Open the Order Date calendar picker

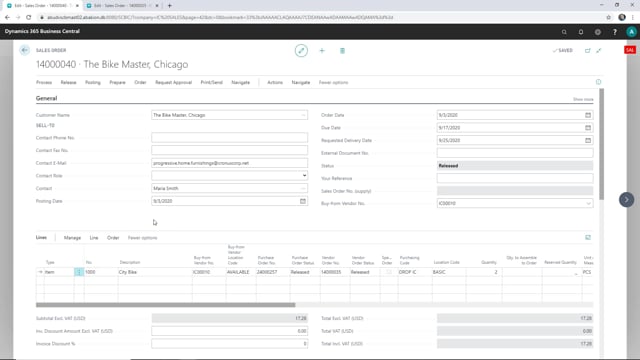tap(588, 115)
